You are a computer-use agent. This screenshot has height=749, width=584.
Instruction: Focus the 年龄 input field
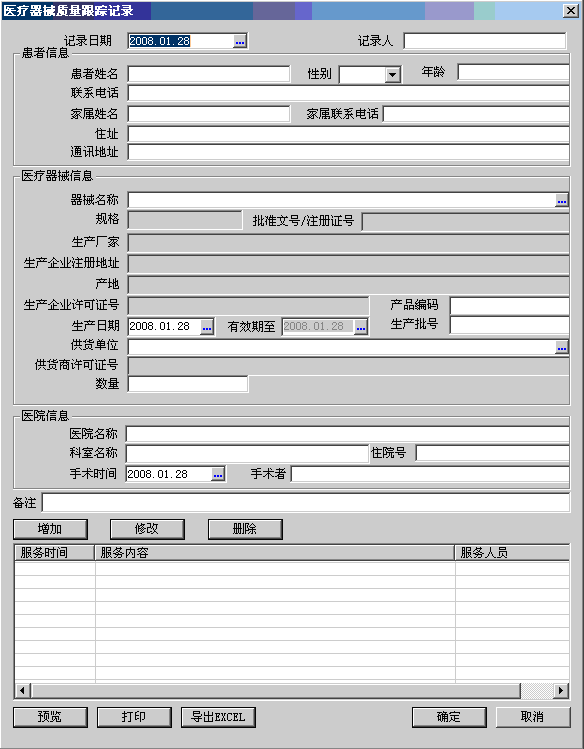coord(513,72)
